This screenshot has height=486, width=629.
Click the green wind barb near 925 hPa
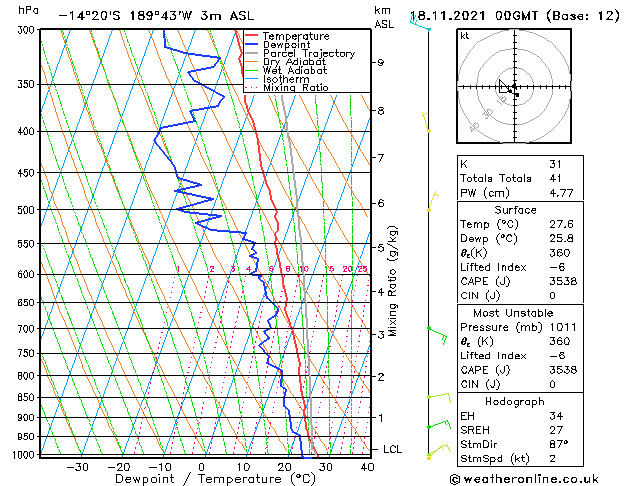click(x=439, y=424)
